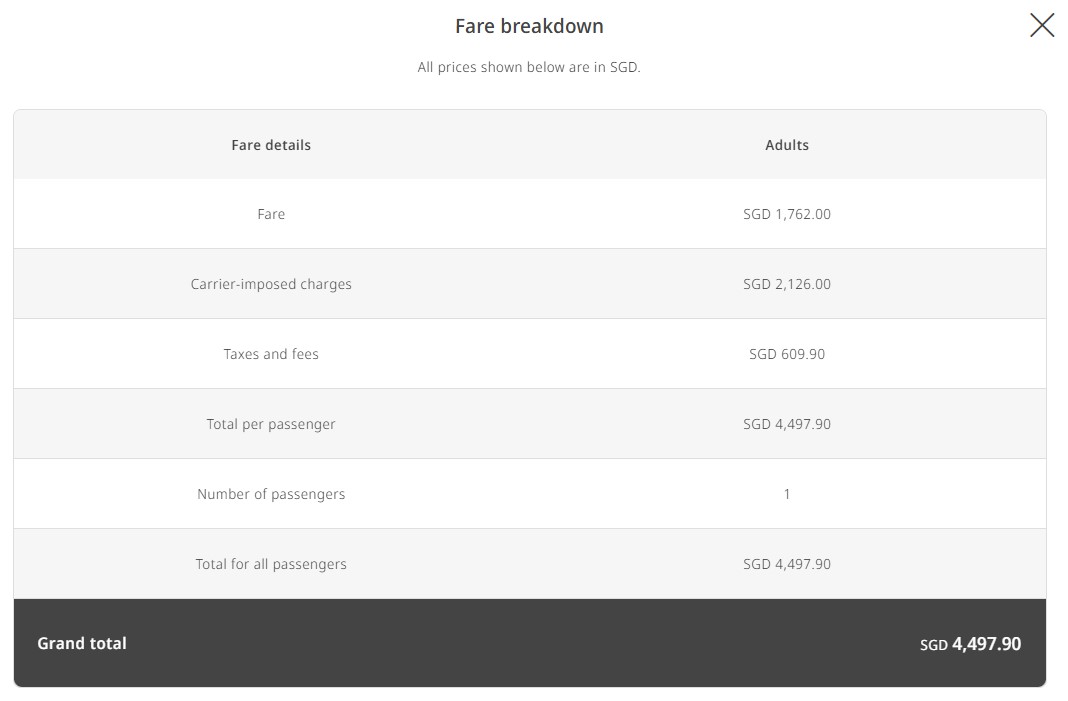The image size is (1068, 701).
Task: Close the Fare breakdown dialog
Action: [1041, 25]
